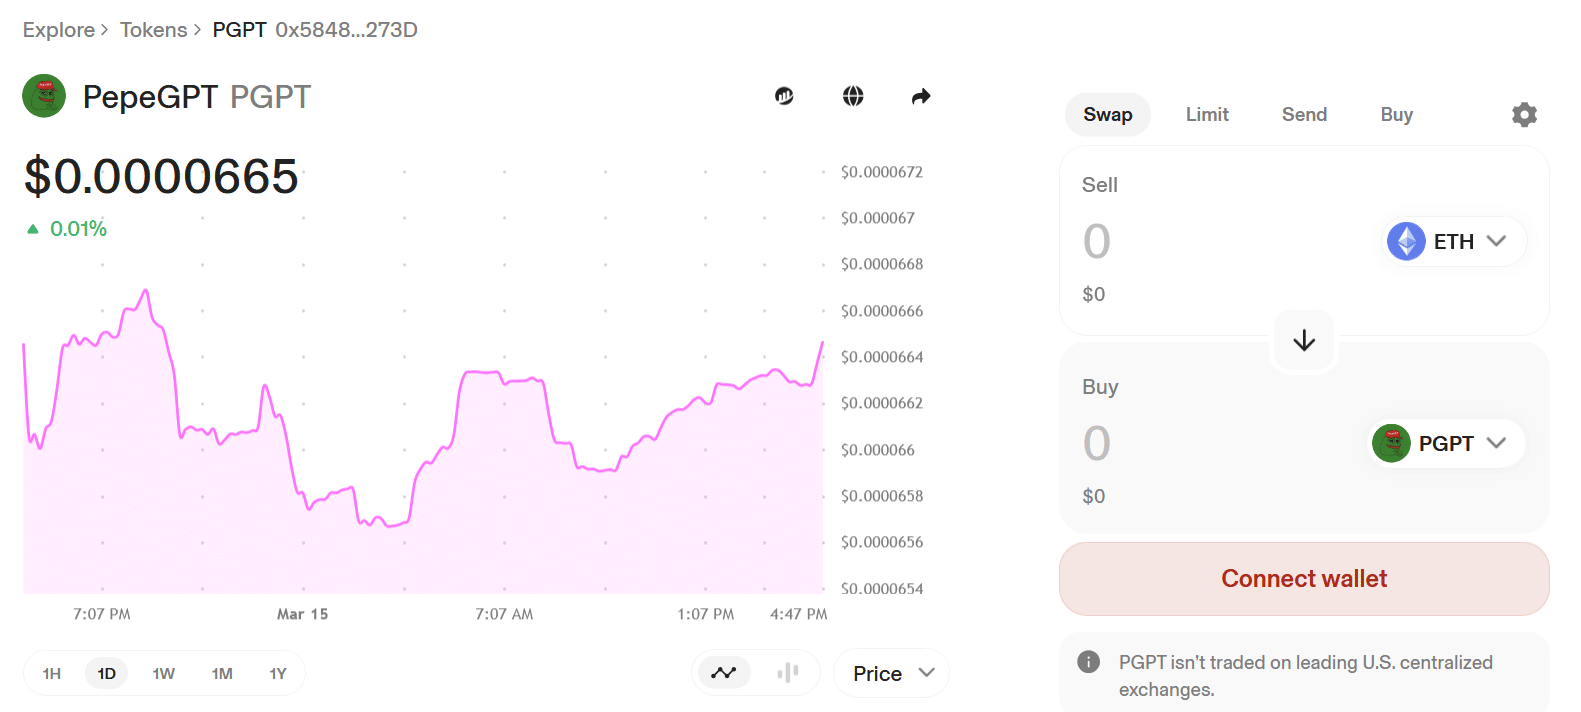Screen dimensions: 1581x712
Task: Click the Sell amount input field
Action: (x=1200, y=241)
